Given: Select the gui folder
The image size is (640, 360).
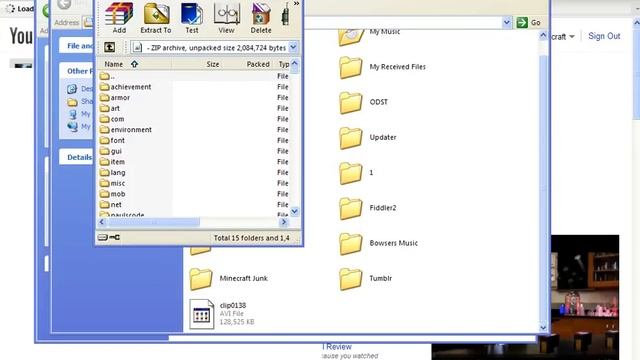Looking at the screenshot, I should click(111, 151).
